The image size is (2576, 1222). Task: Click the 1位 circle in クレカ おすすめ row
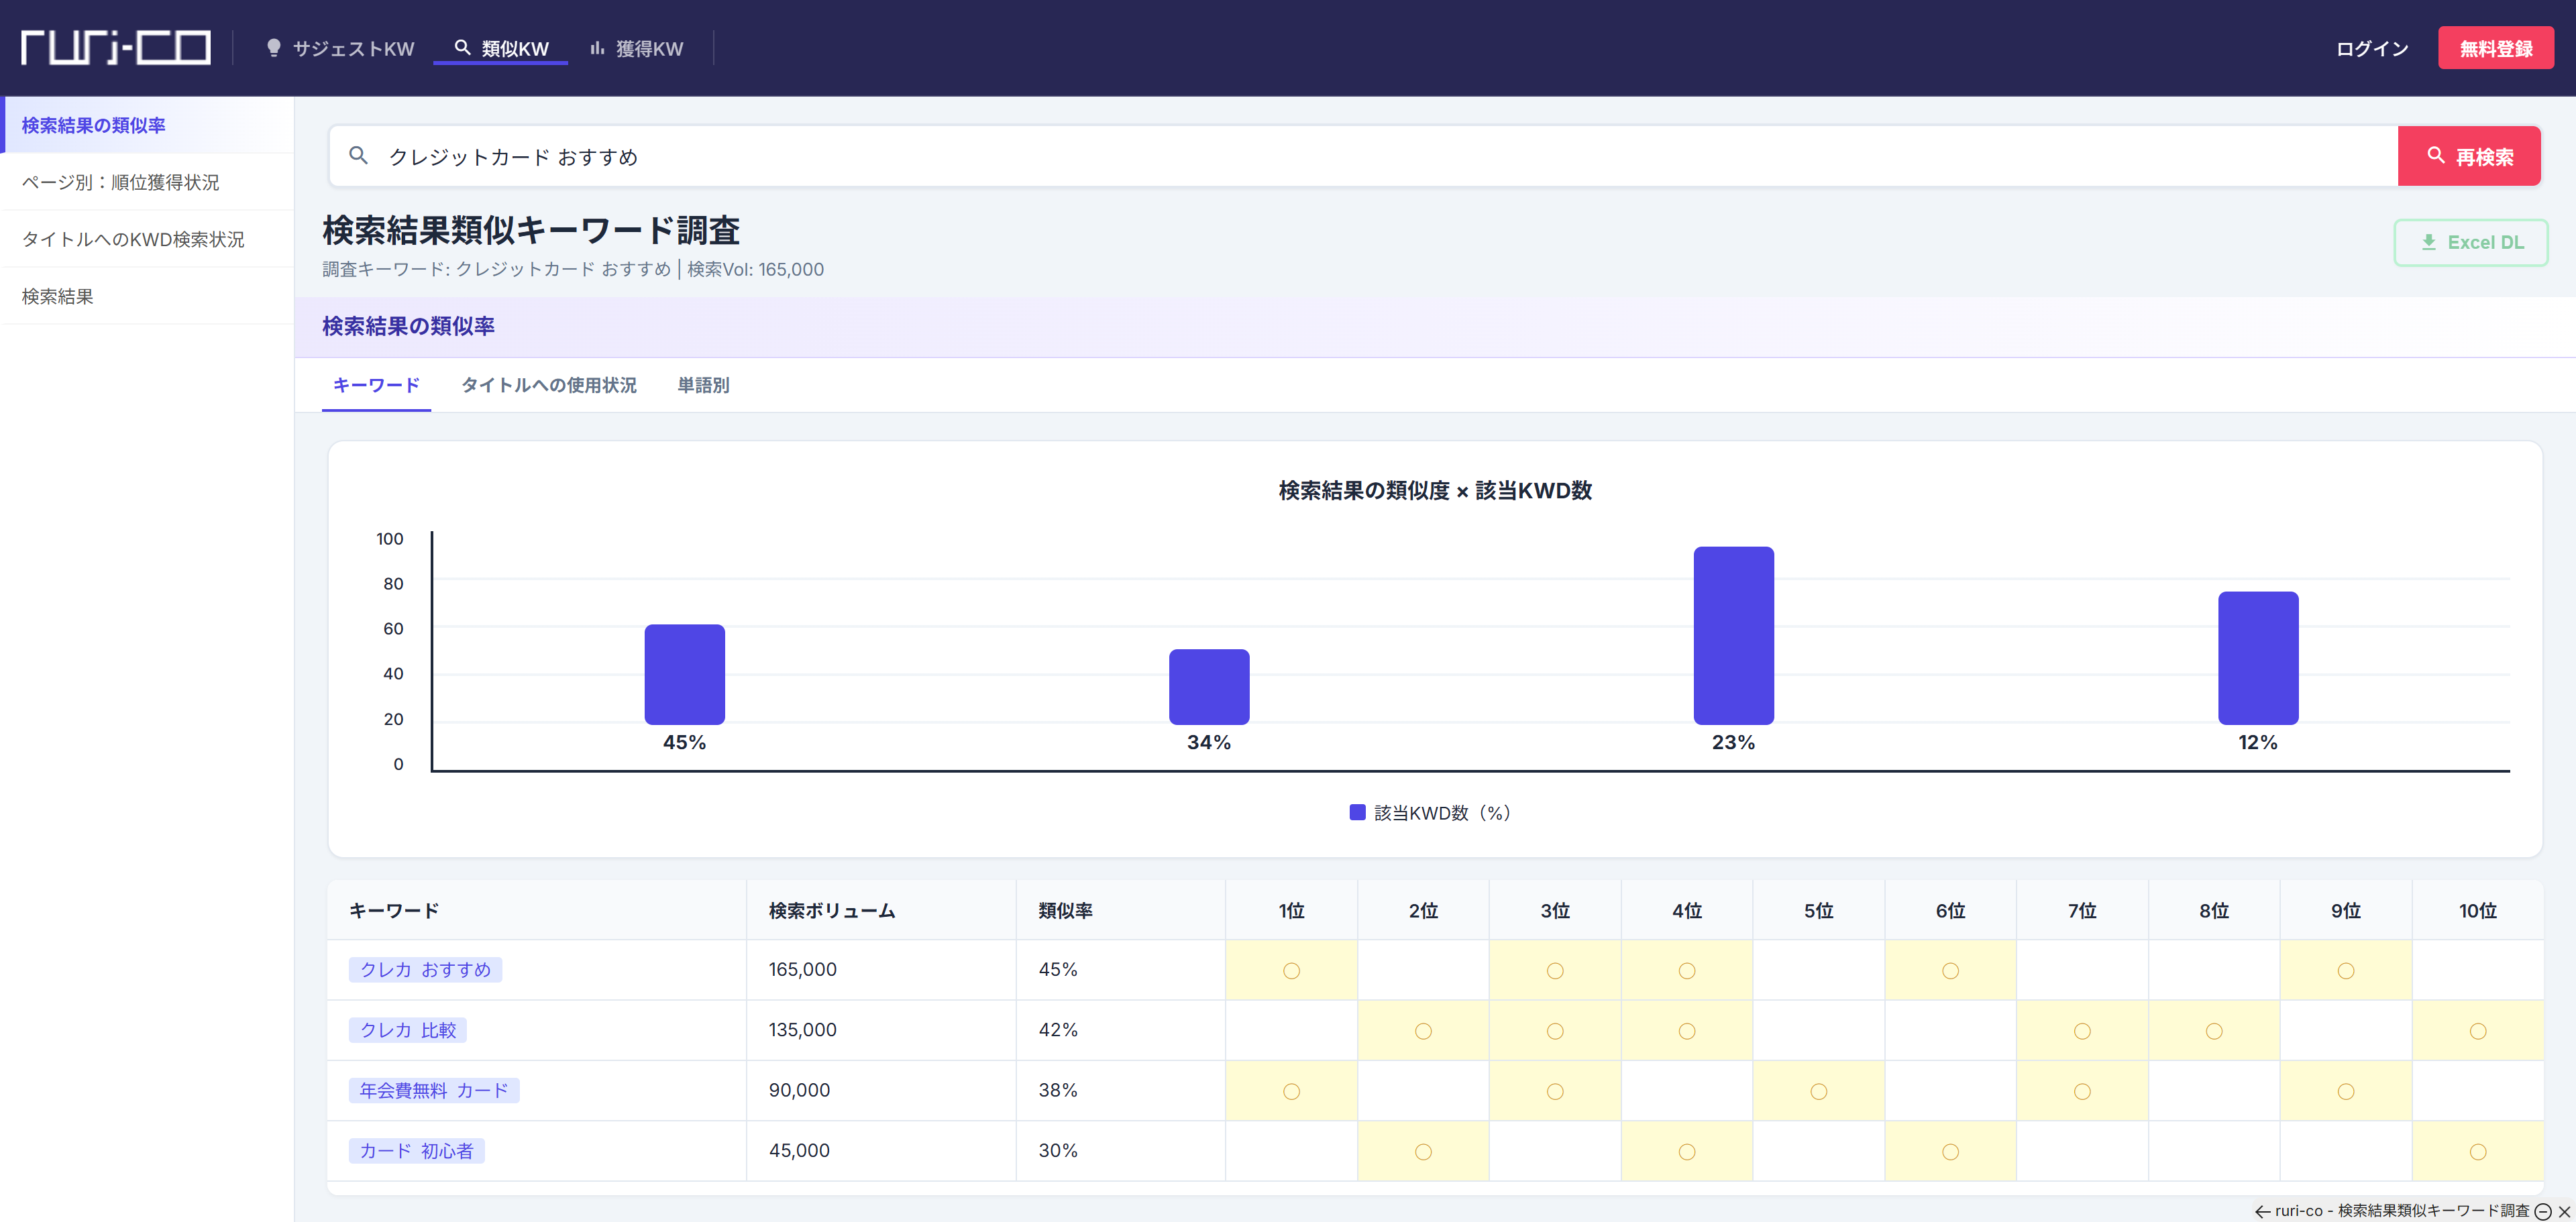(x=1291, y=970)
